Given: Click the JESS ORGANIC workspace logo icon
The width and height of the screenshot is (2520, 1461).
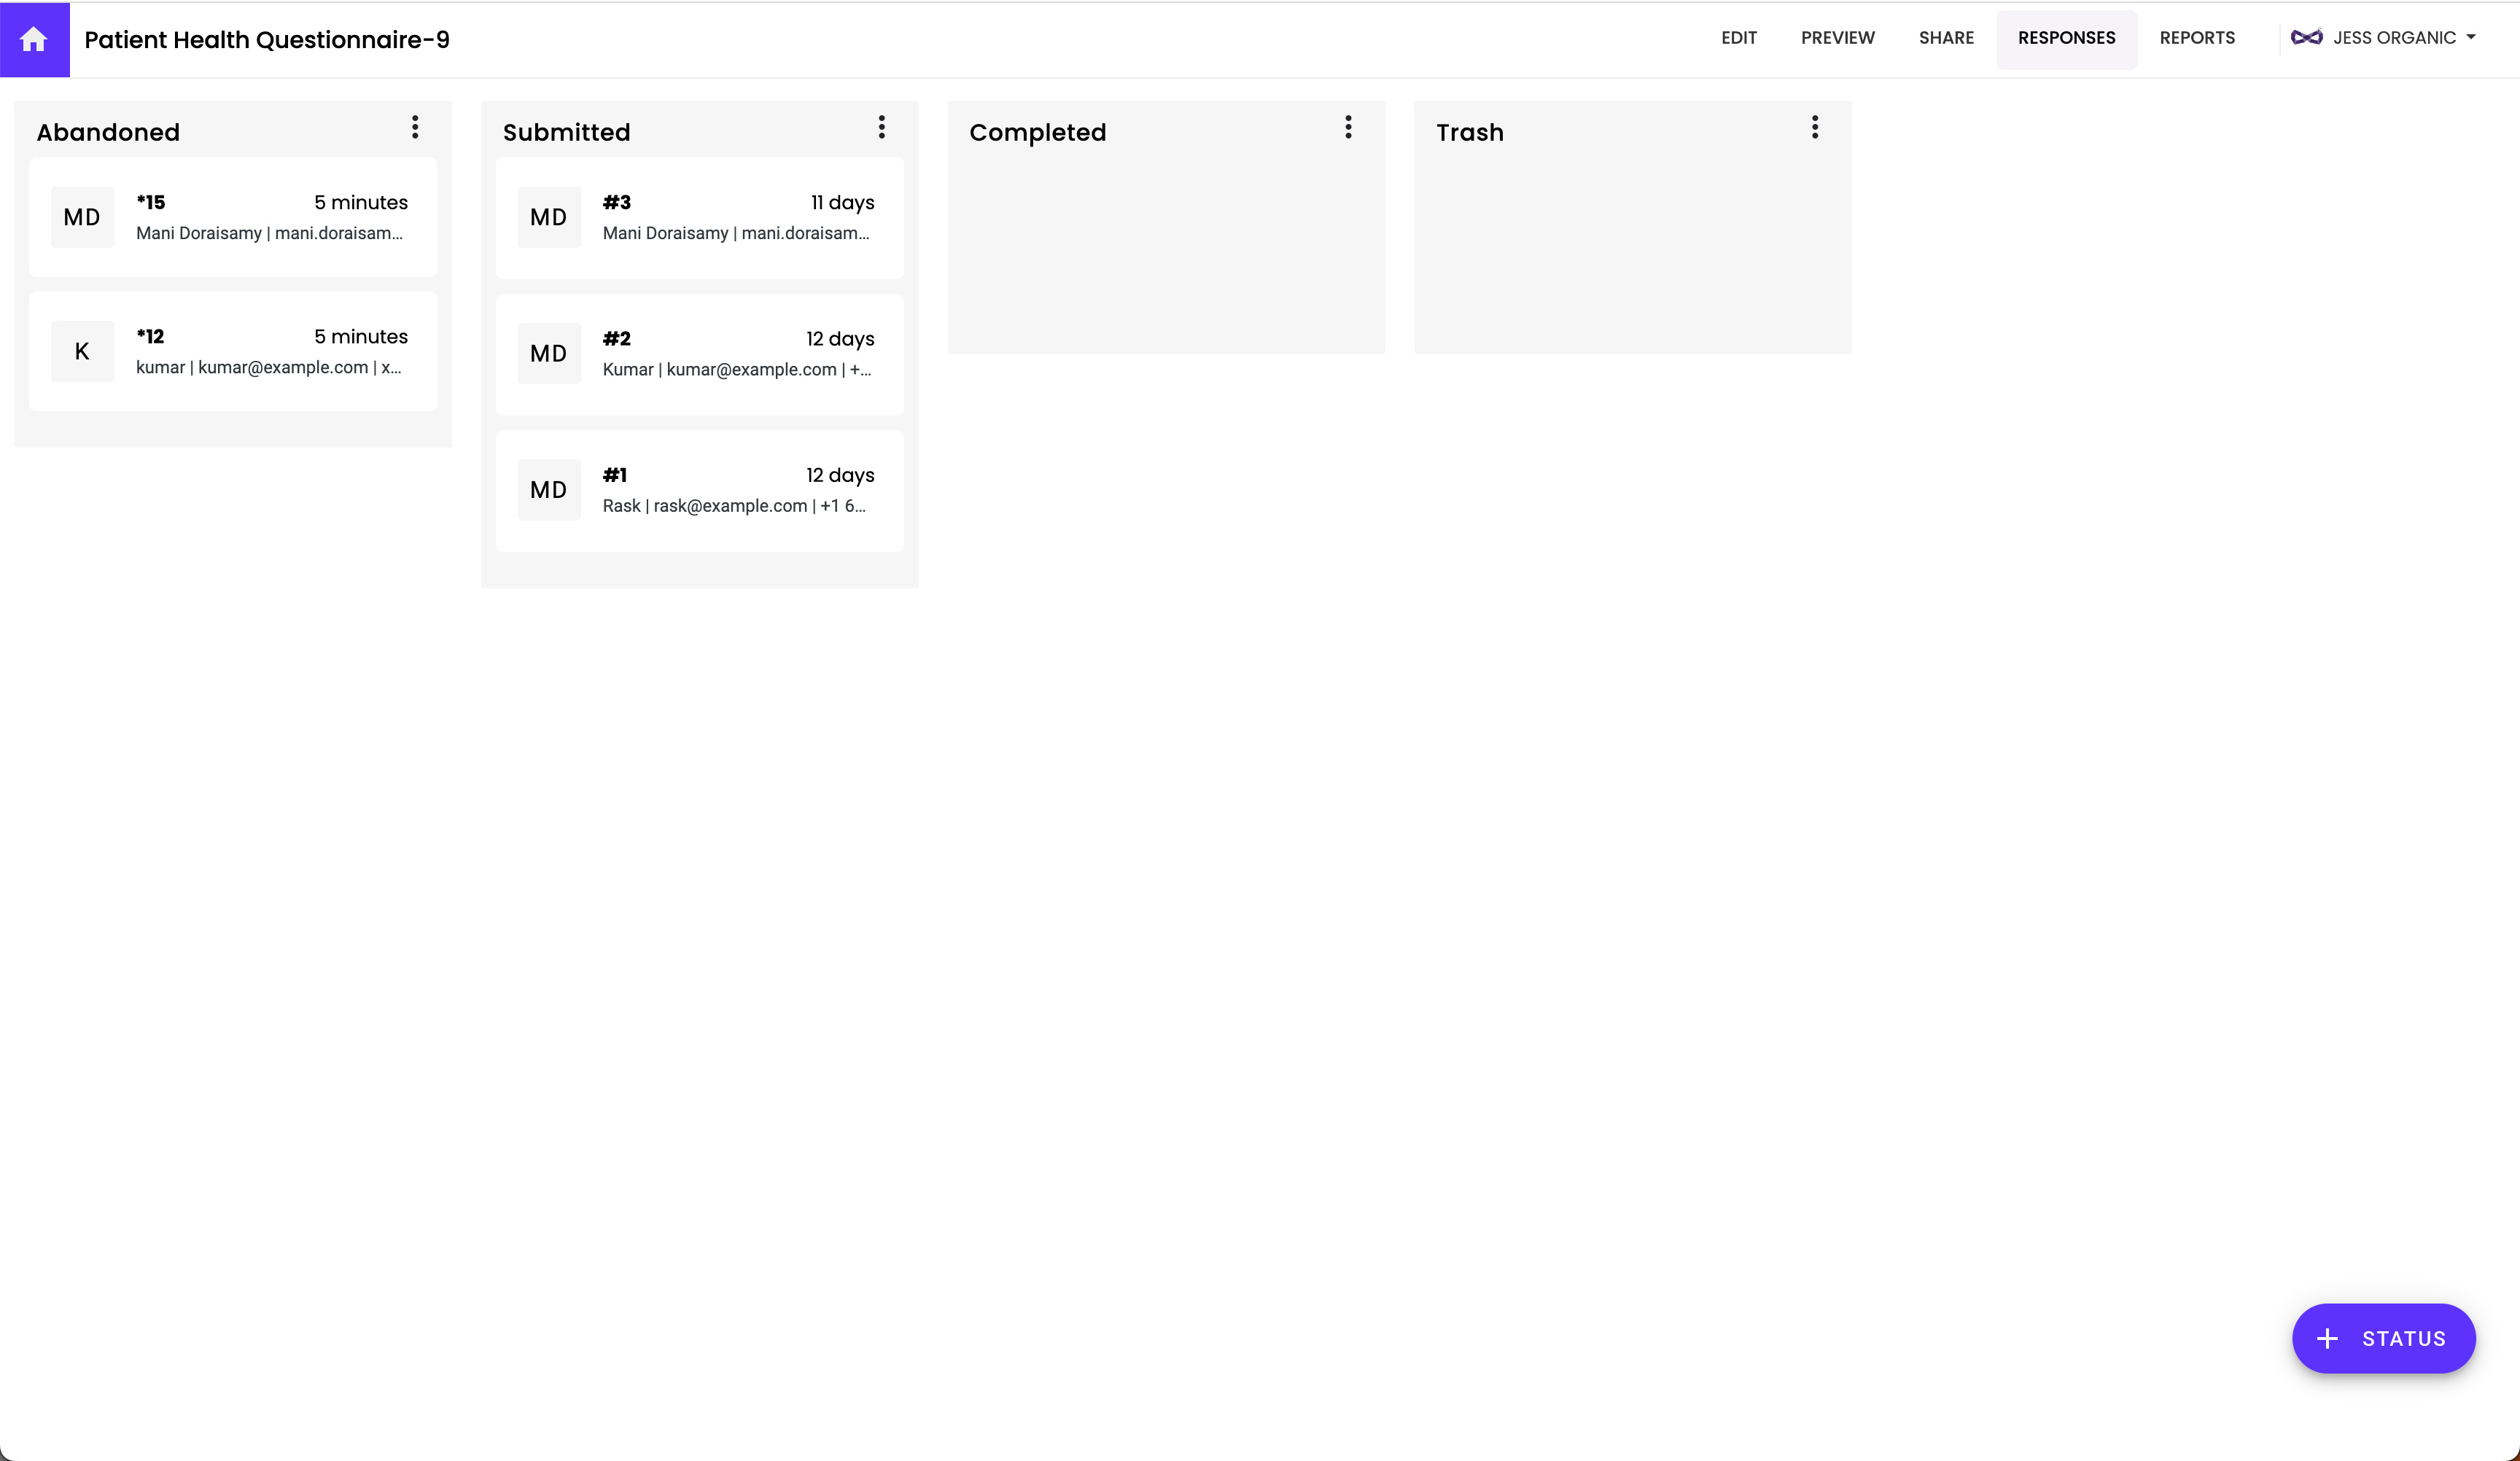Looking at the screenshot, I should pos(2307,37).
